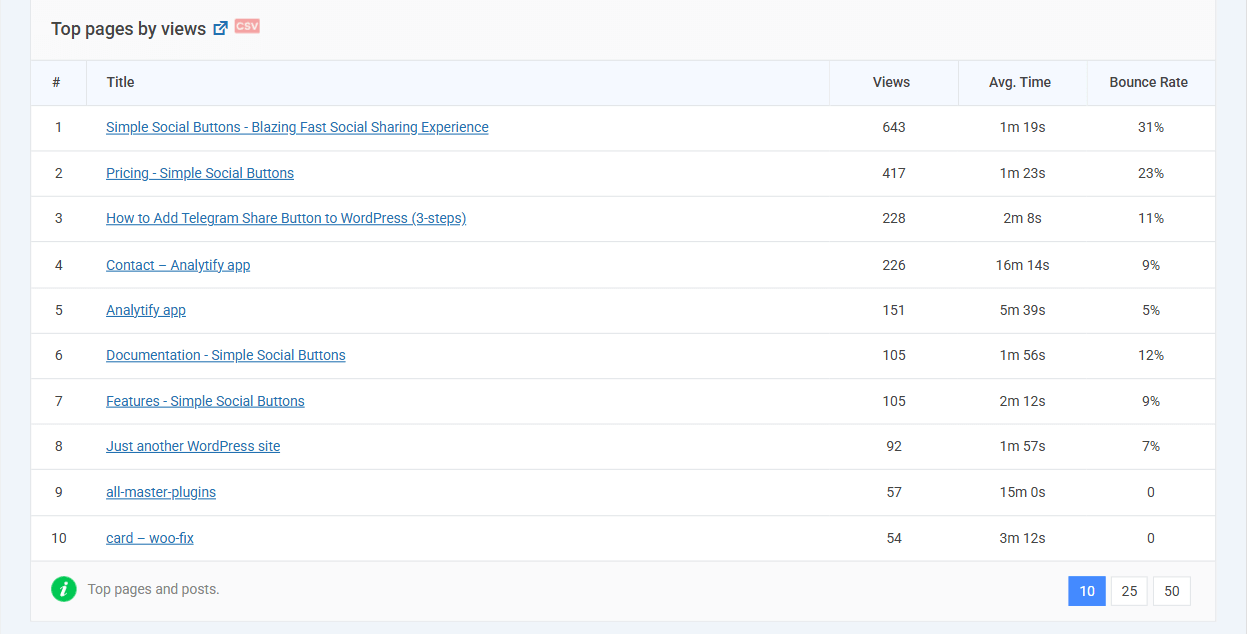Click the Views column header

pyautogui.click(x=893, y=83)
